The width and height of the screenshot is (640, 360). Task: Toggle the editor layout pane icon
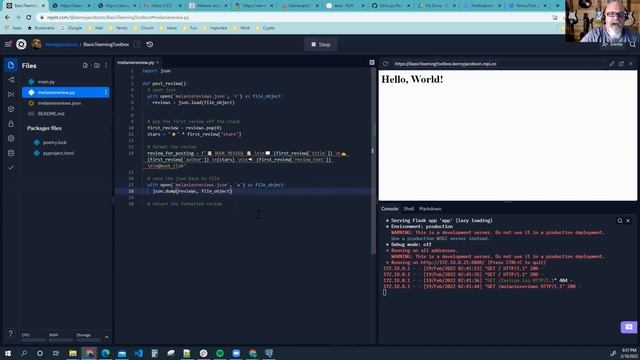click(x=372, y=62)
